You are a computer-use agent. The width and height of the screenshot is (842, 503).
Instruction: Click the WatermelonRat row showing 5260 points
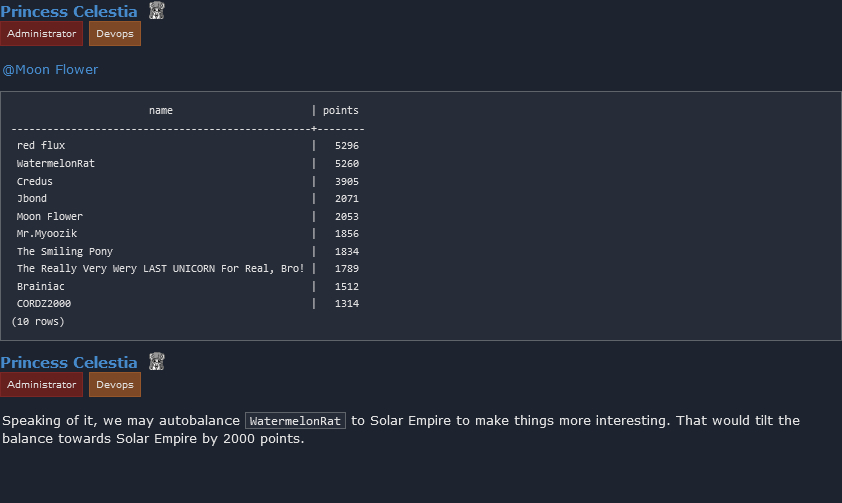(56, 163)
